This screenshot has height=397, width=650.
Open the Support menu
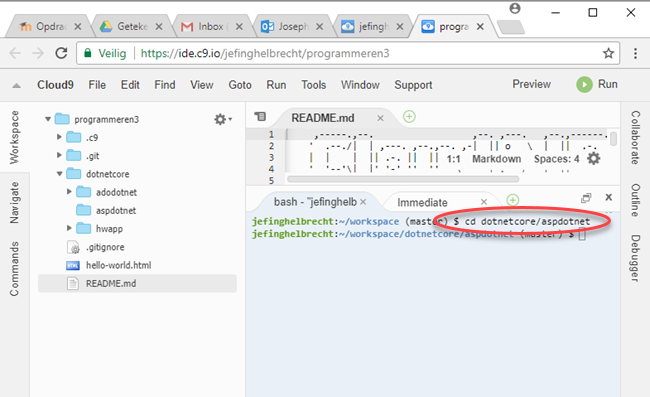tap(413, 85)
